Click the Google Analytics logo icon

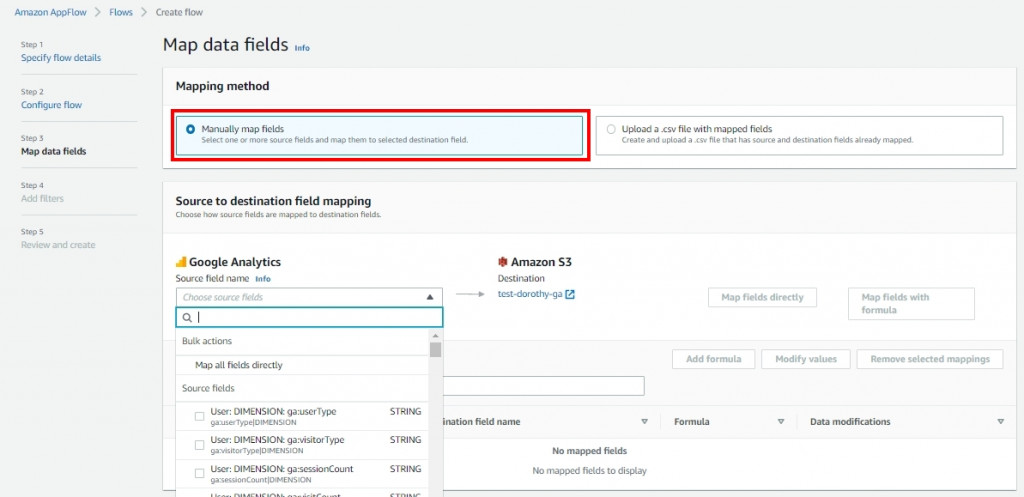(x=181, y=262)
